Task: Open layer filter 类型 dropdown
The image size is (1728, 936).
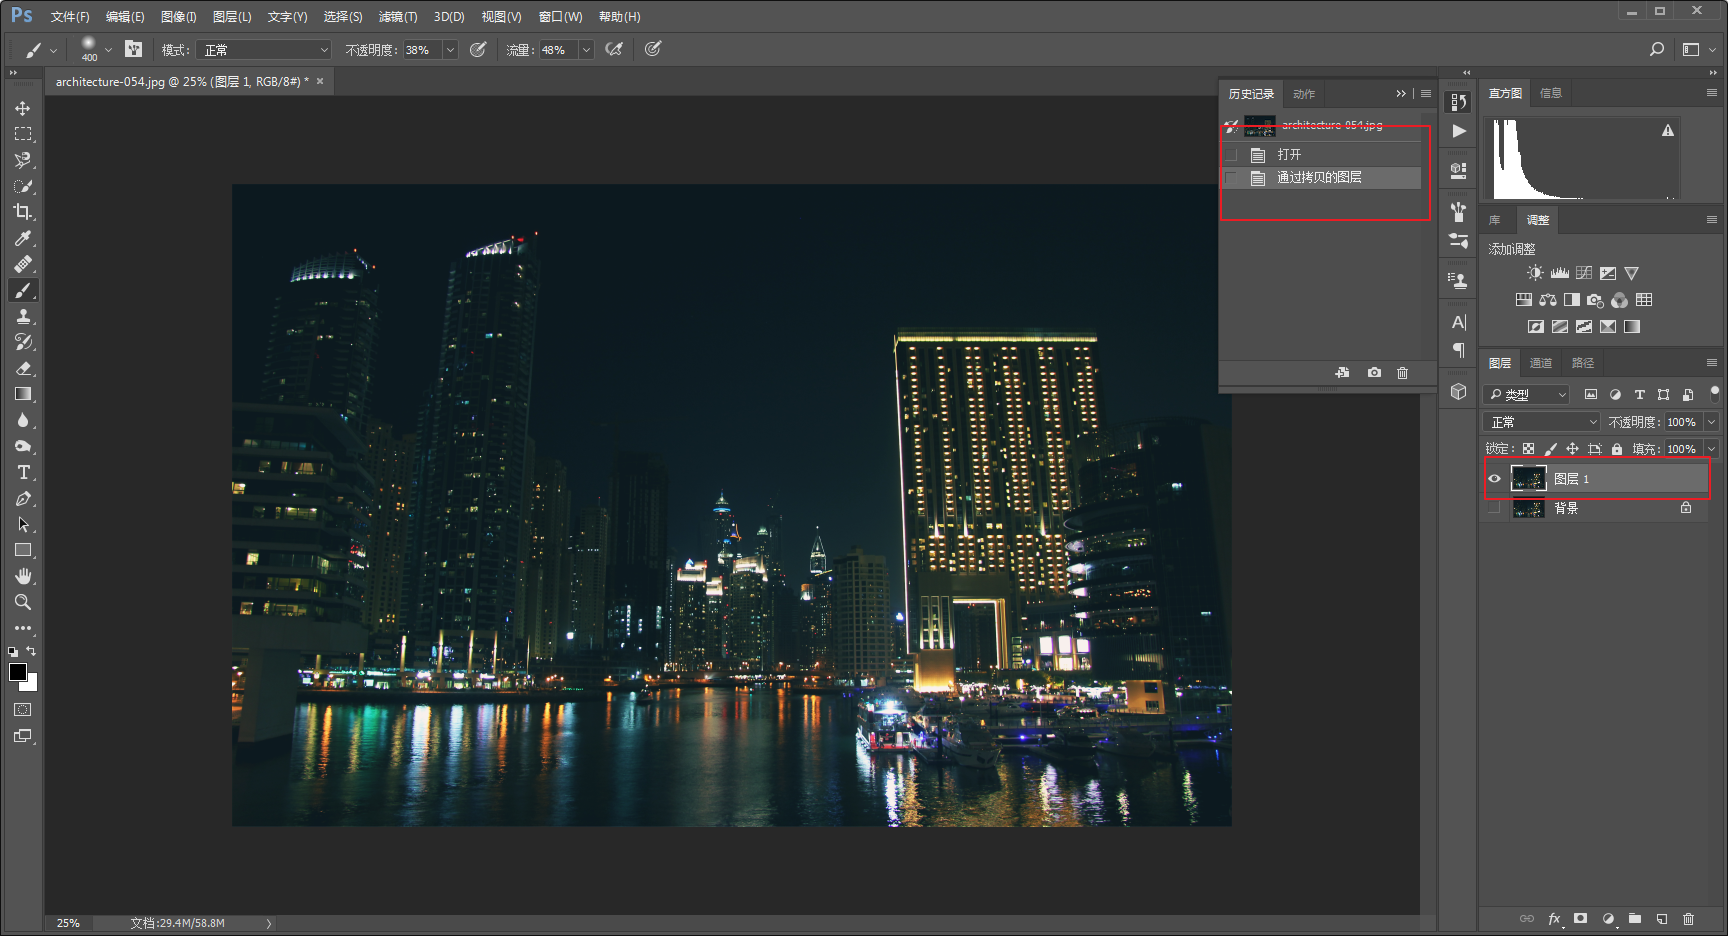Action: click(1526, 395)
